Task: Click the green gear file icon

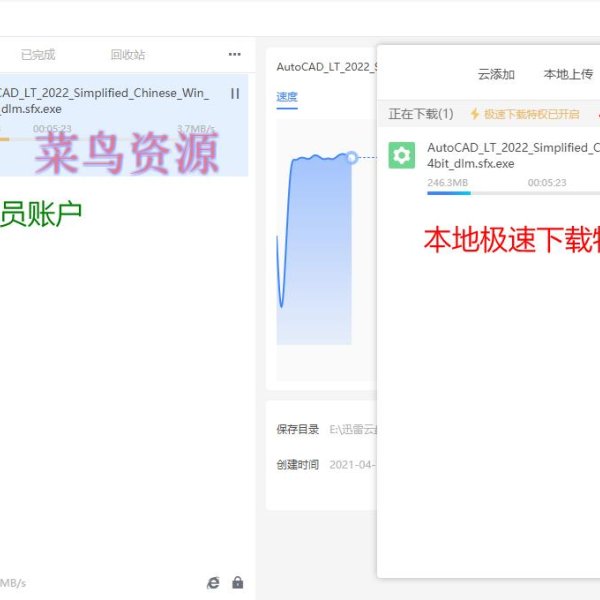Action: pos(401,155)
